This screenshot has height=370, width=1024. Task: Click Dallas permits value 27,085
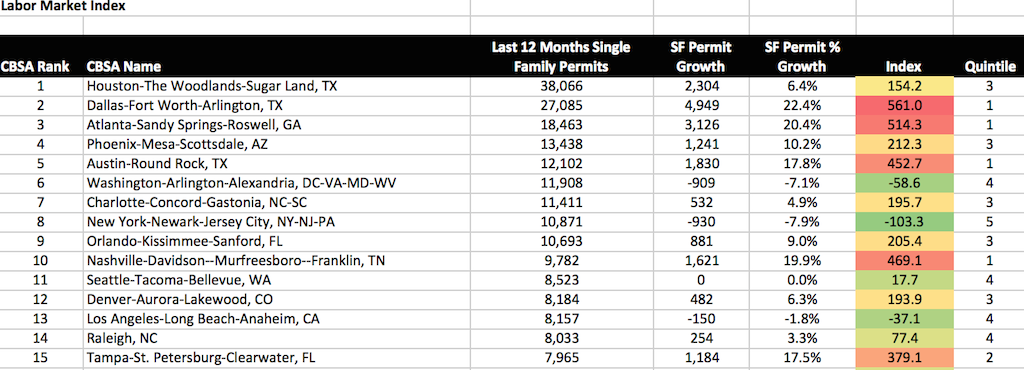[562, 105]
